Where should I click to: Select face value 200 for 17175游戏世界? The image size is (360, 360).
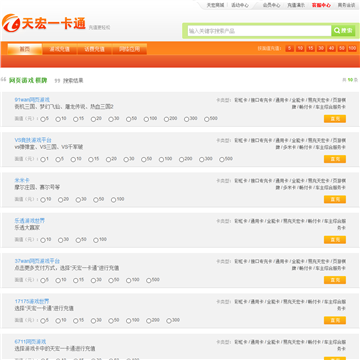click(149, 321)
